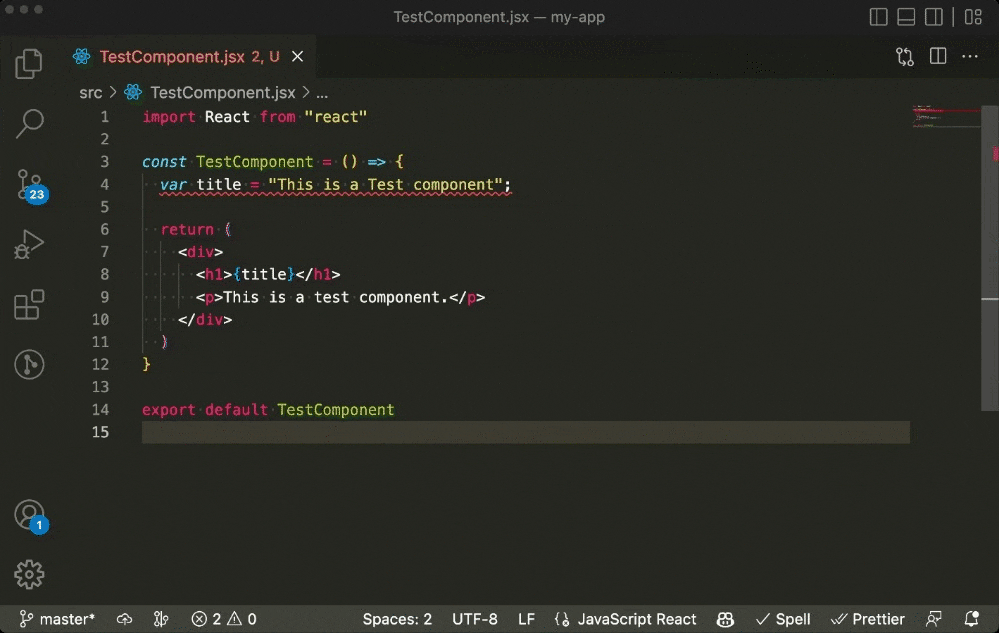Open the Extensions marketplace panel
This screenshot has width=999, height=633.
tap(29, 304)
